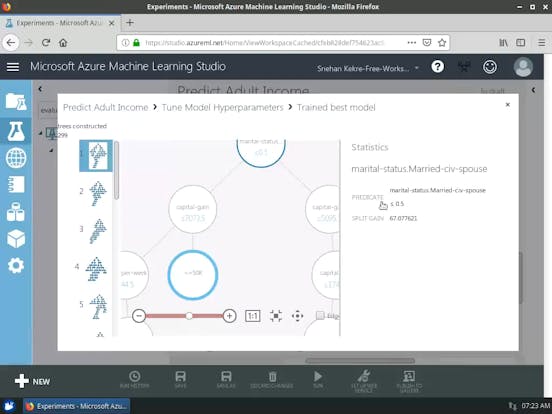Open the Web Services globe icon
The height and width of the screenshot is (414, 552).
tap(16, 158)
